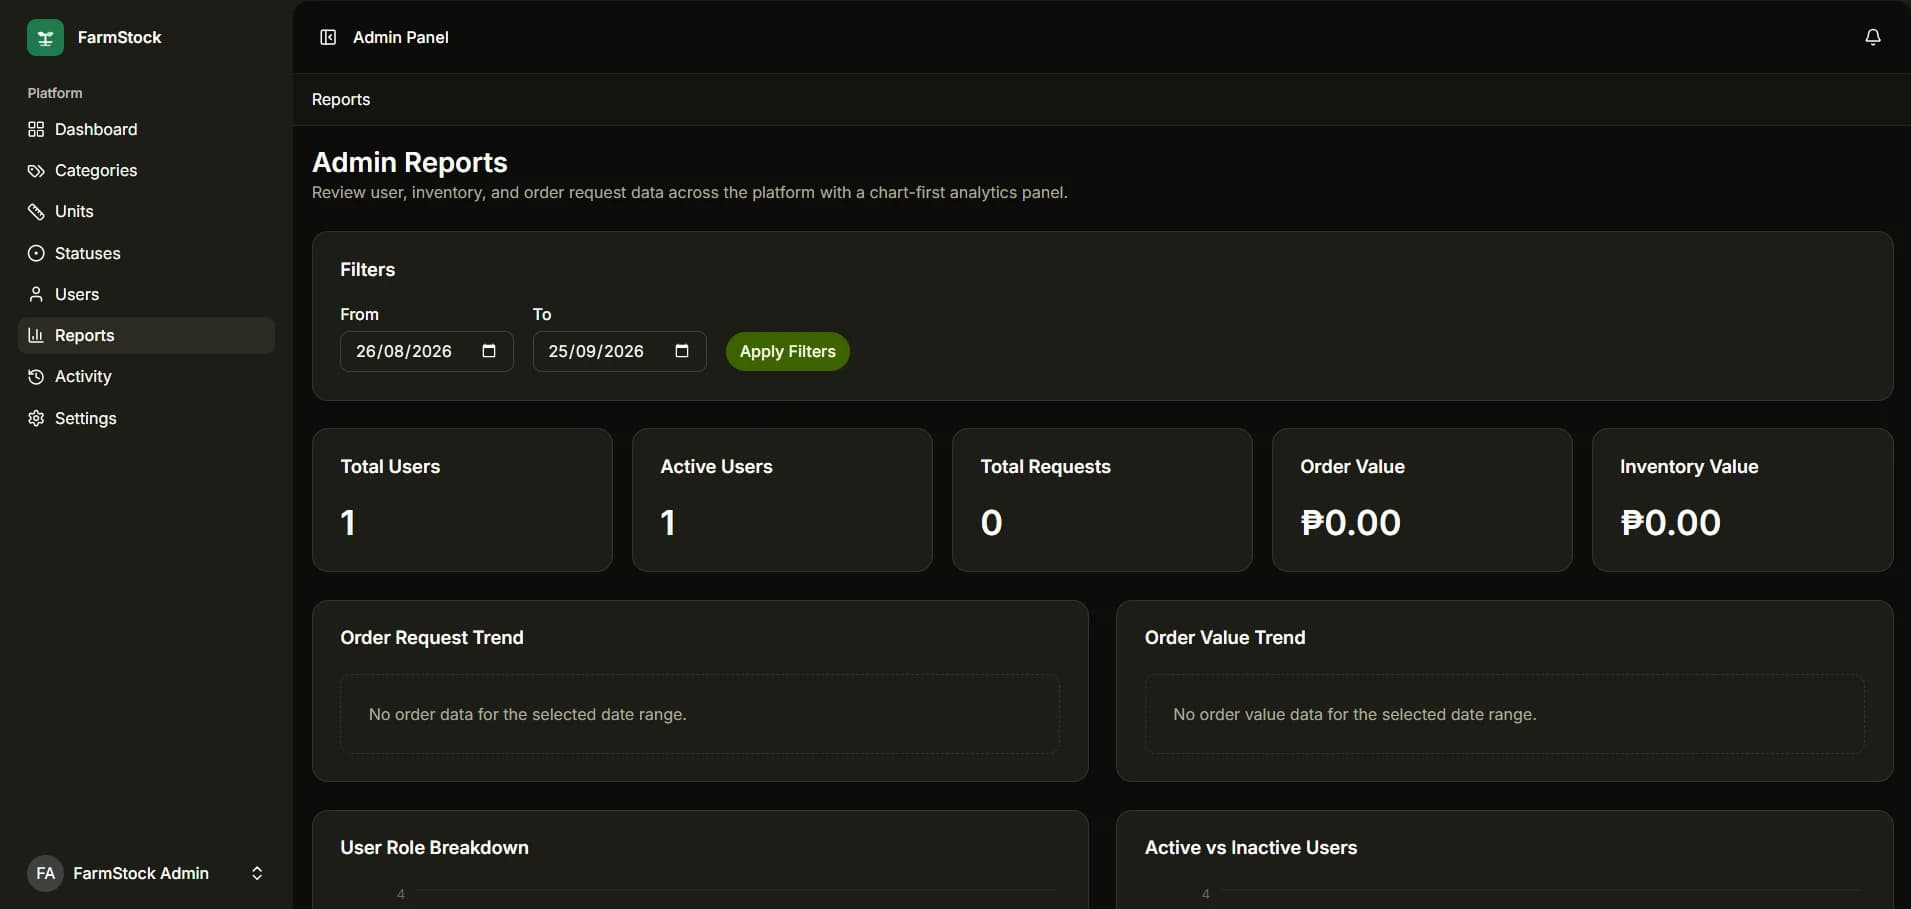Click the FA user avatar
The image size is (1911, 909).
[45, 873]
